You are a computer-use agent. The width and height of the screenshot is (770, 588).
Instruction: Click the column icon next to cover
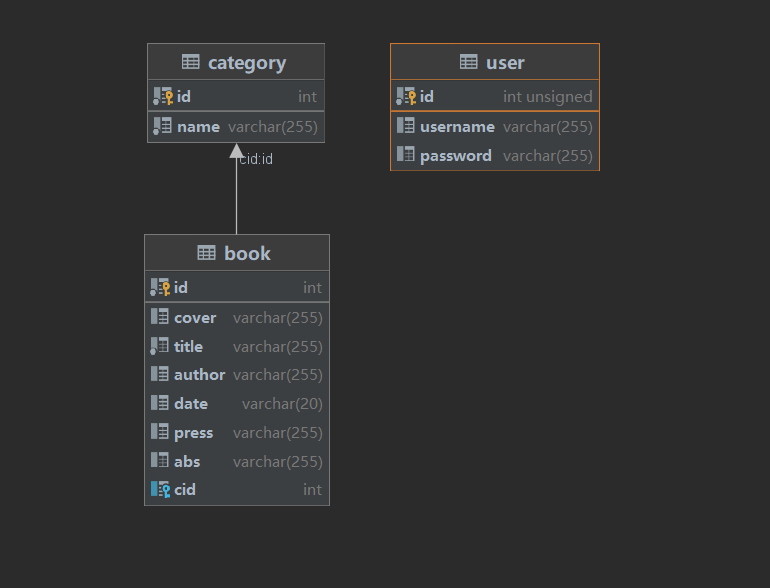pos(160,317)
